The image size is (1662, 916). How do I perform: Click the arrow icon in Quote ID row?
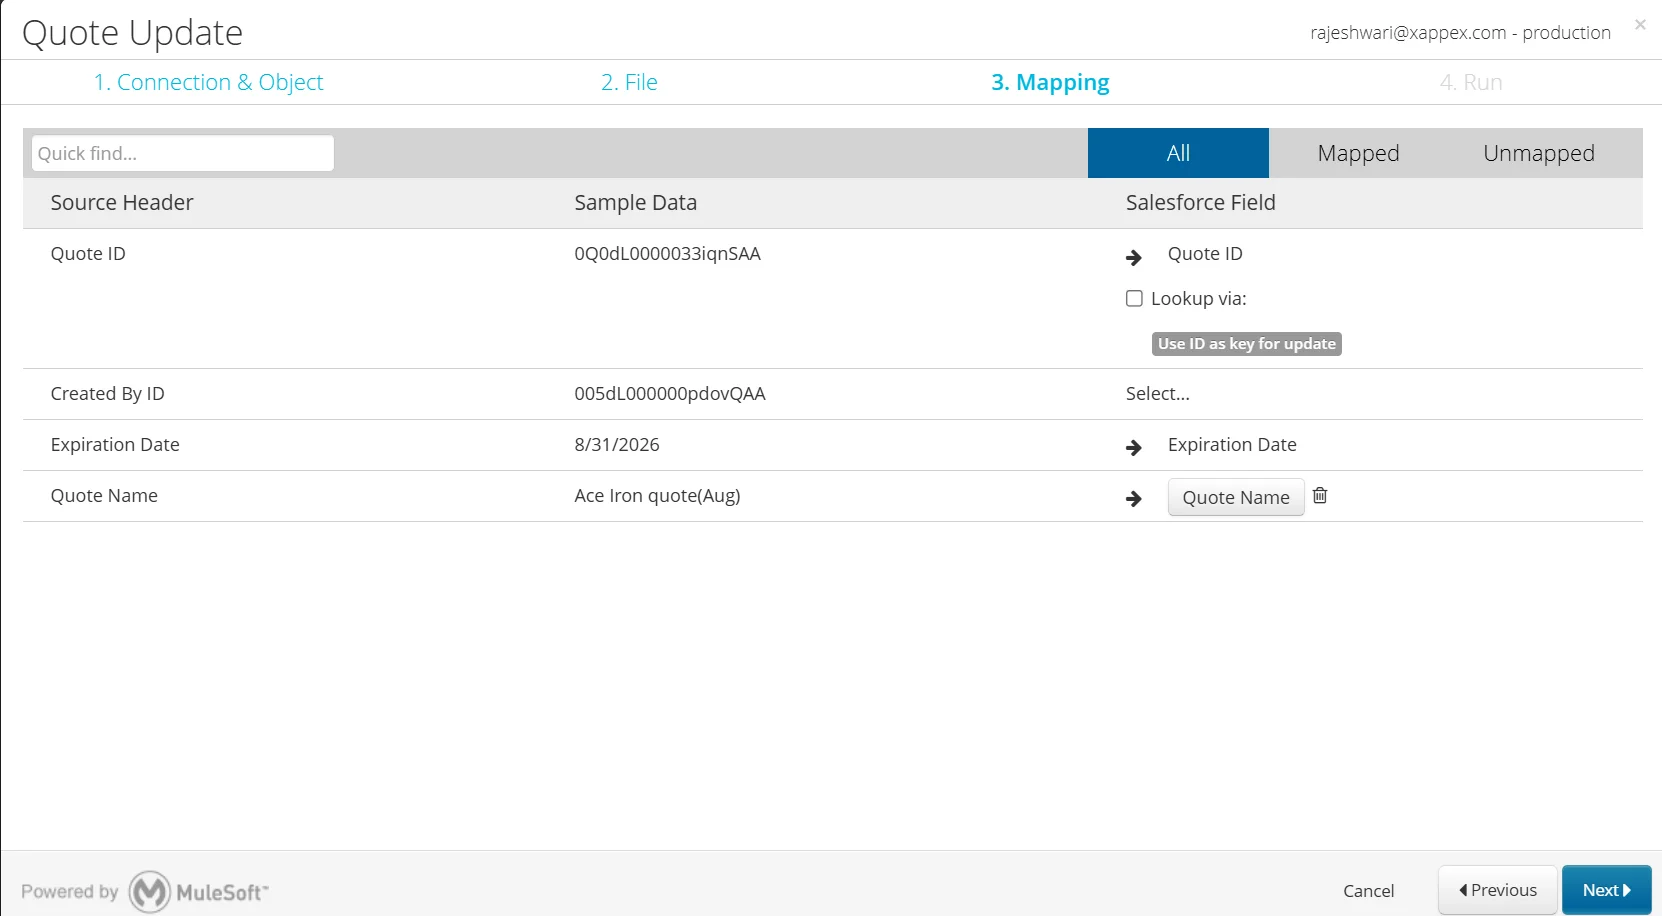[x=1134, y=258]
